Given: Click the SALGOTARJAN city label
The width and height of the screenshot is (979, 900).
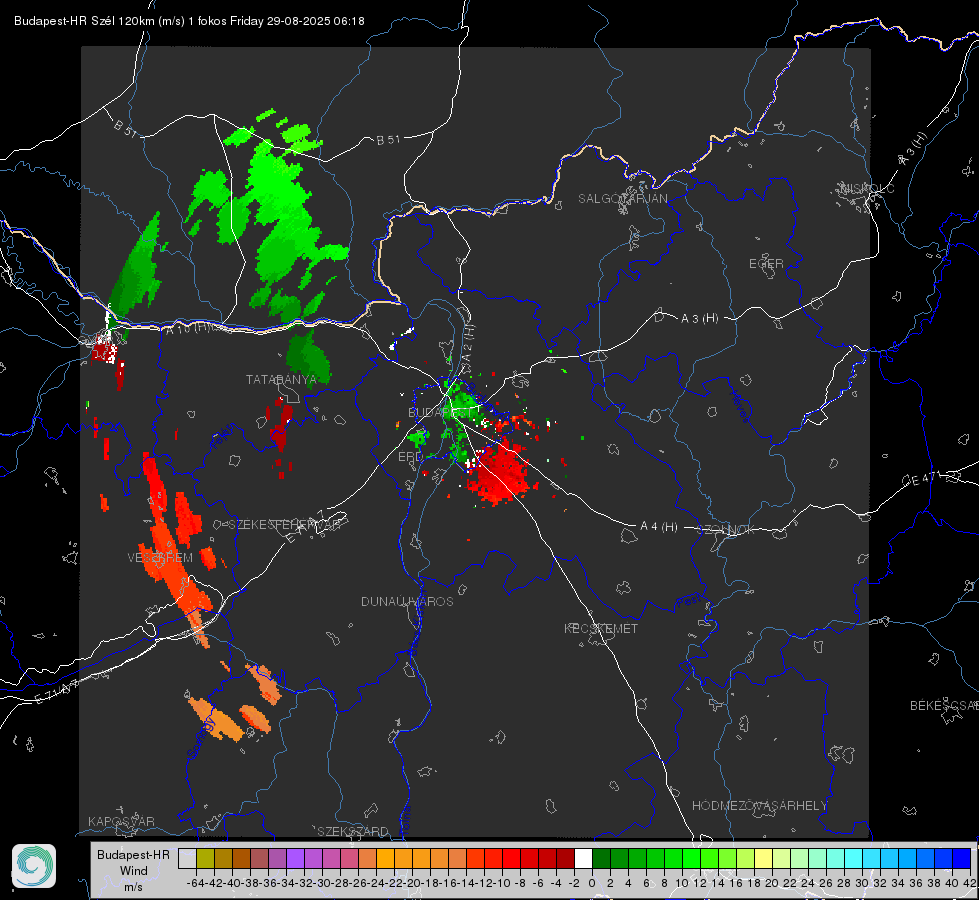Looking at the screenshot, I should pos(622,199).
